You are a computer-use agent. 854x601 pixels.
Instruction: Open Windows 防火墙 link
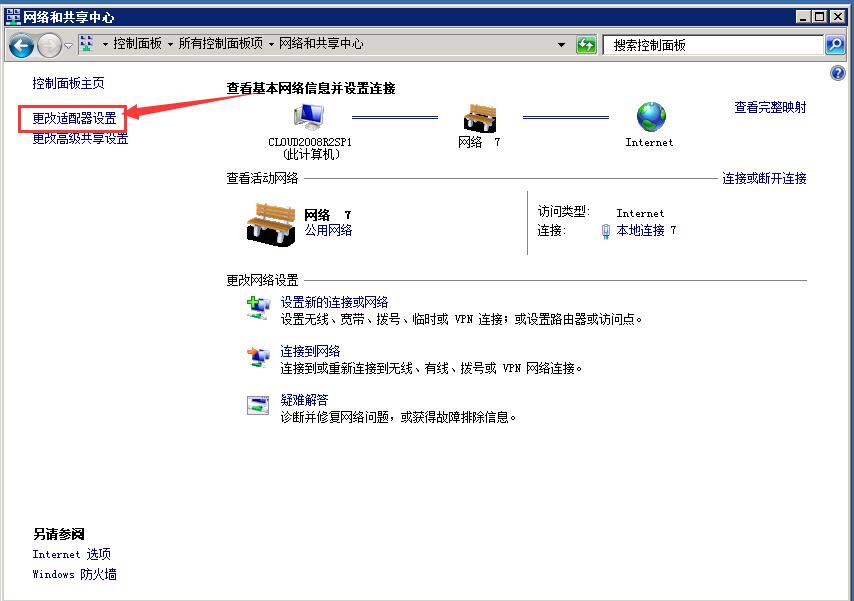(x=74, y=574)
